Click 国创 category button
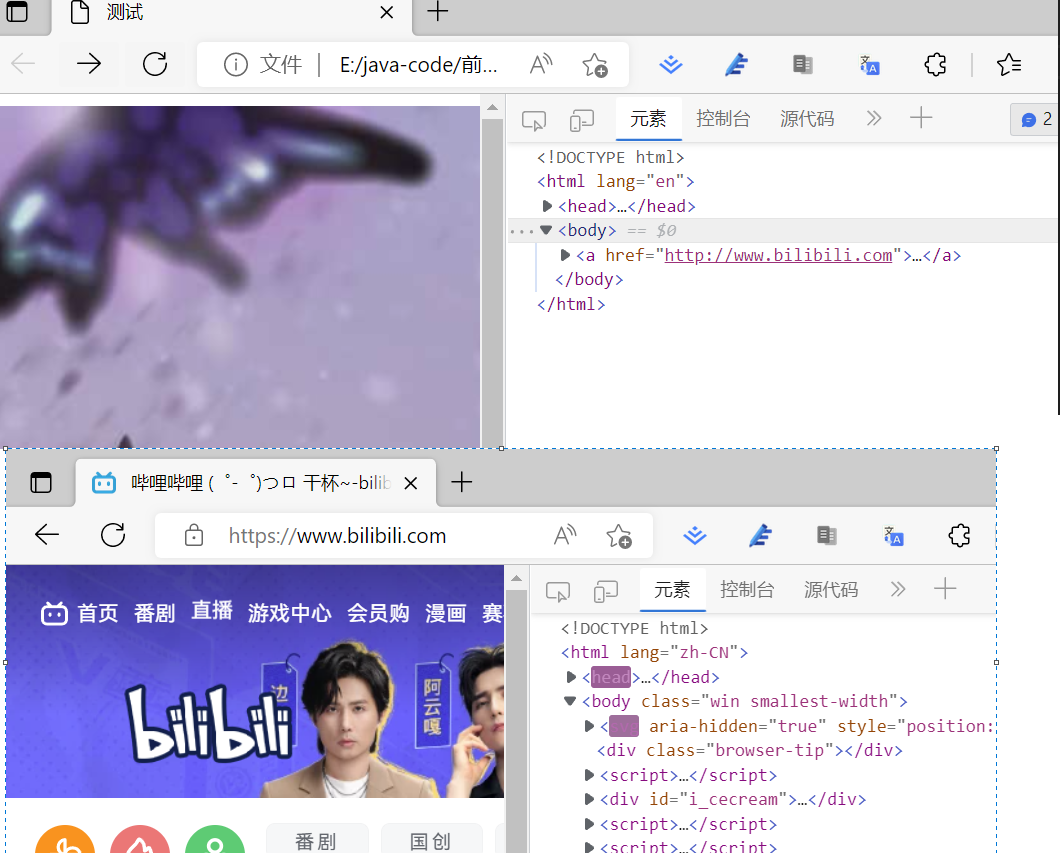Viewport: 1060px width, 853px height. (430, 840)
